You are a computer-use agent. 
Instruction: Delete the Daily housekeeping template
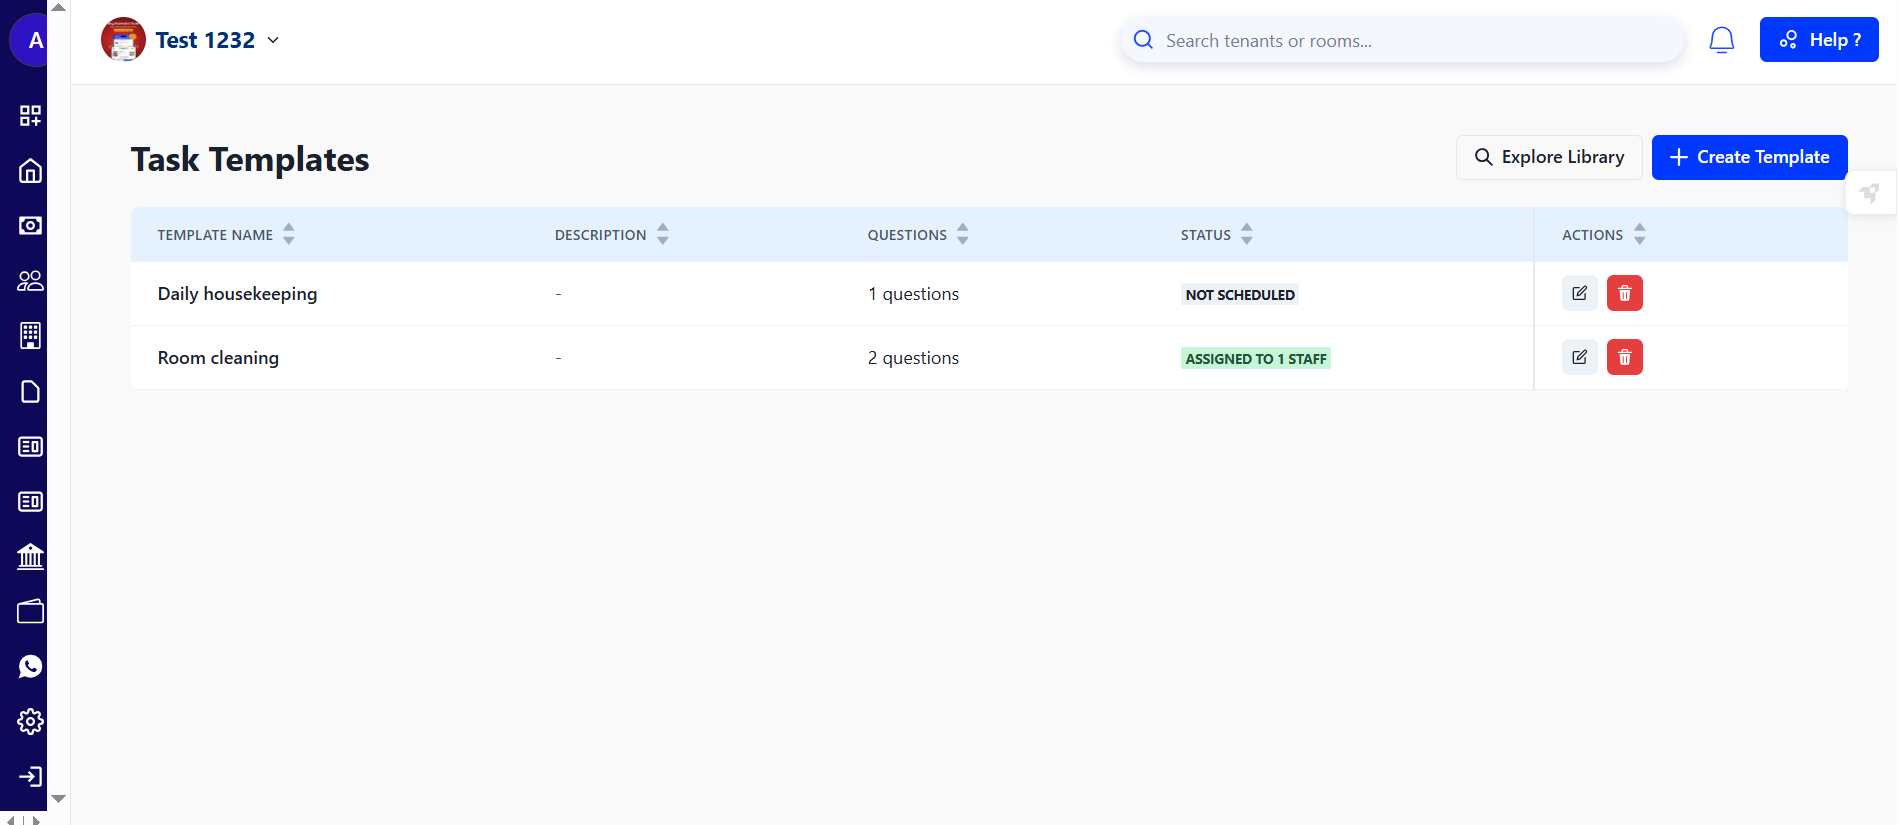[1624, 294]
